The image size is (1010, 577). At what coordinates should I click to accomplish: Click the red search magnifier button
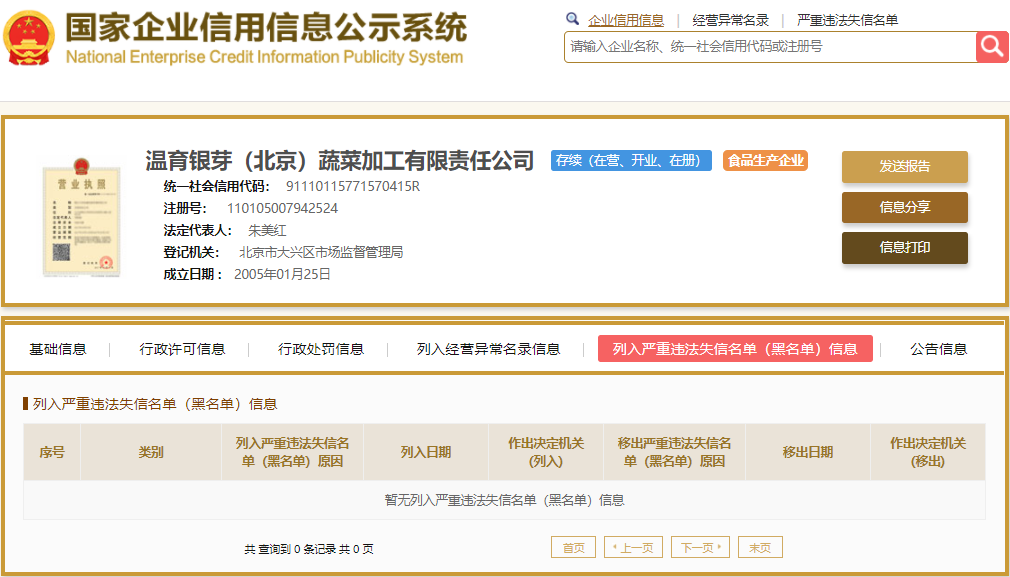point(992,46)
